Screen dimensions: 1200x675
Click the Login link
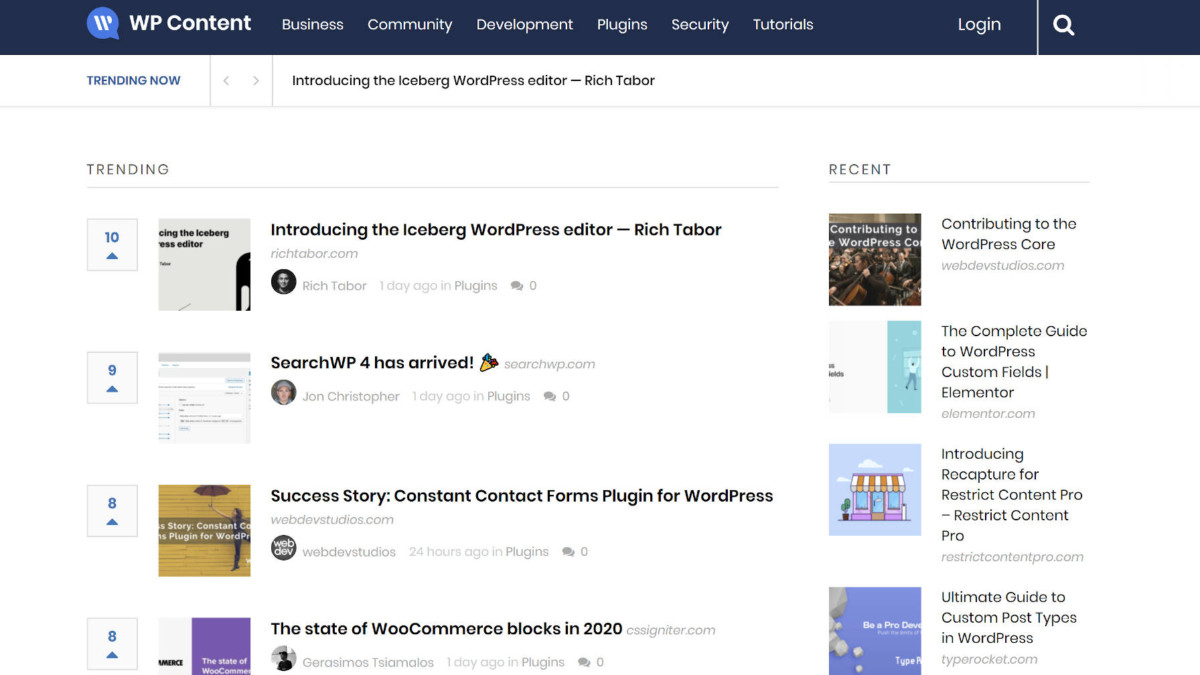coord(978,25)
